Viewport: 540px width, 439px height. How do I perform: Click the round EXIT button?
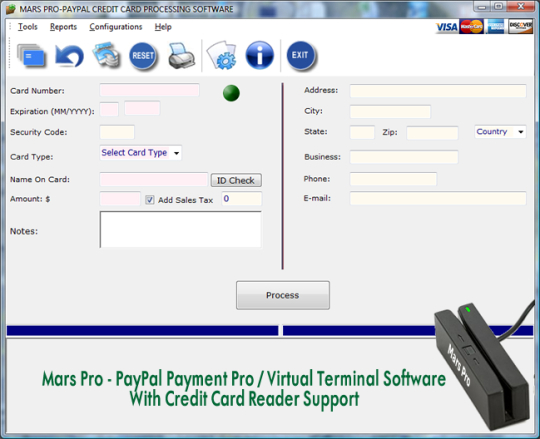pyautogui.click(x=300, y=55)
